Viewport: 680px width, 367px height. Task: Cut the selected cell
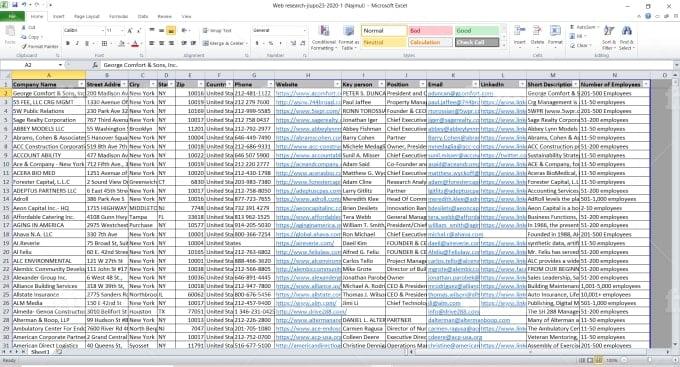pyautogui.click(x=29, y=27)
